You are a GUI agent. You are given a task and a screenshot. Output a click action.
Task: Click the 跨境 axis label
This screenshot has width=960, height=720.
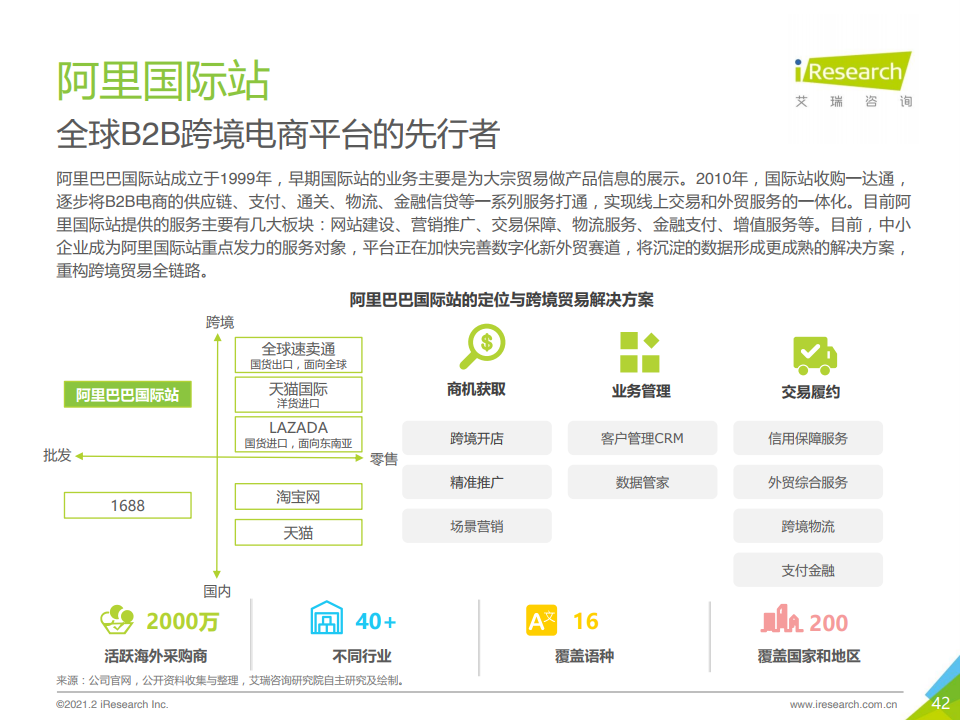[220, 322]
